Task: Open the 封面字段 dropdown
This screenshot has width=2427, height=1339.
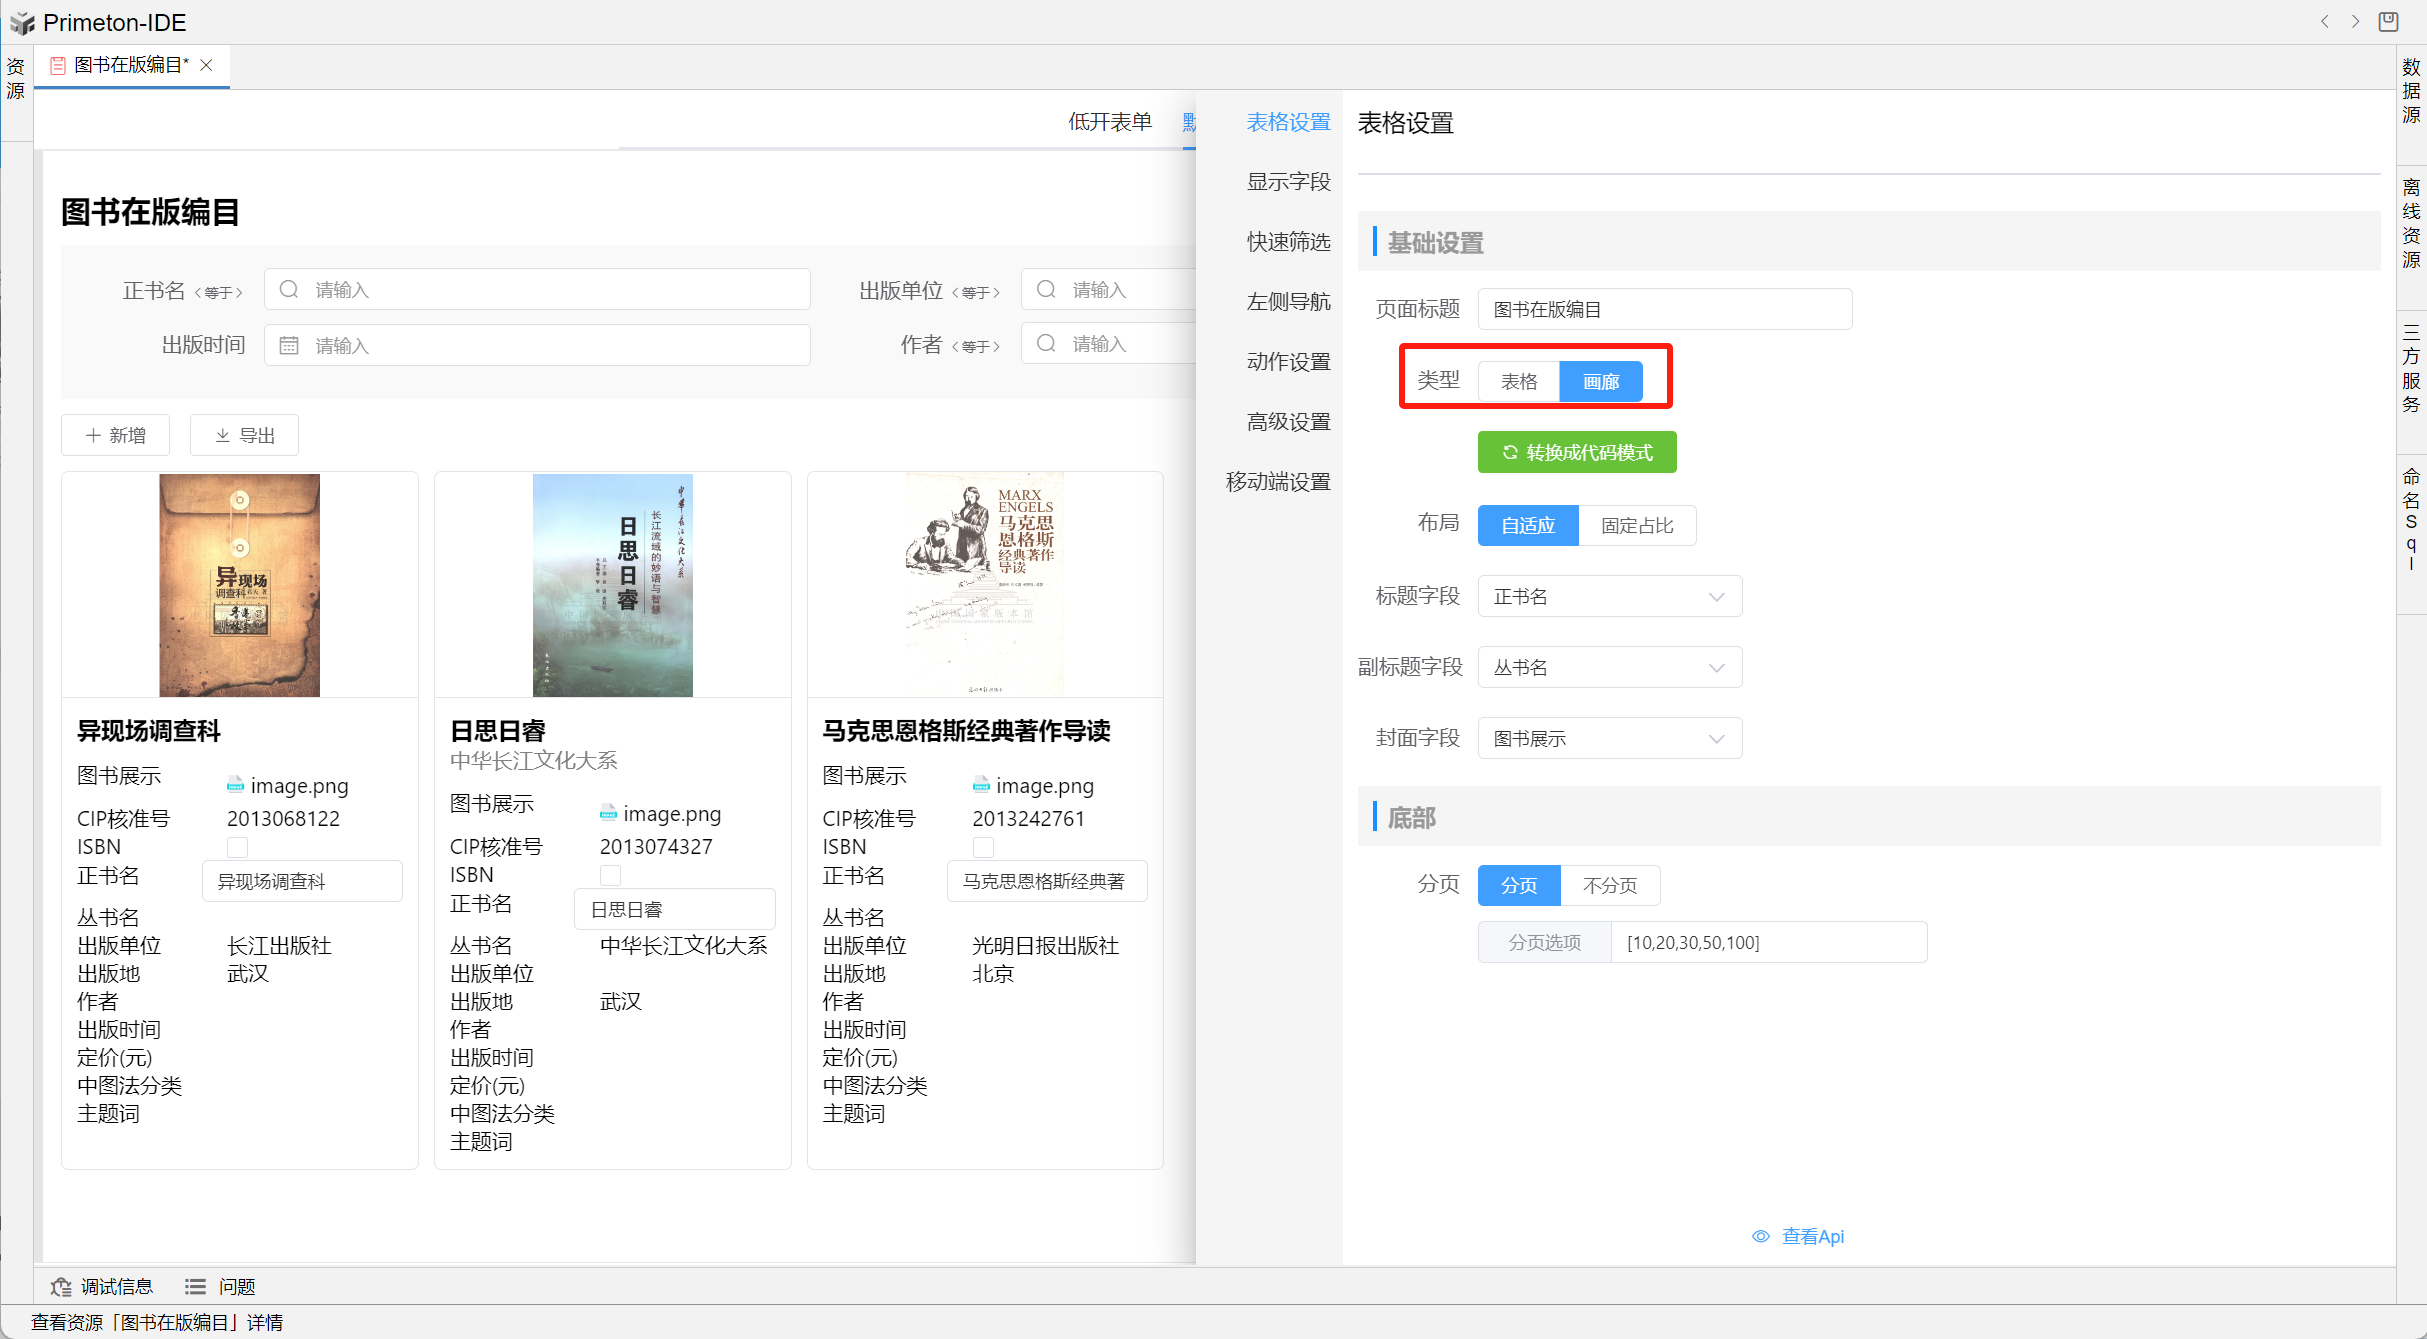Action: (x=1609, y=739)
